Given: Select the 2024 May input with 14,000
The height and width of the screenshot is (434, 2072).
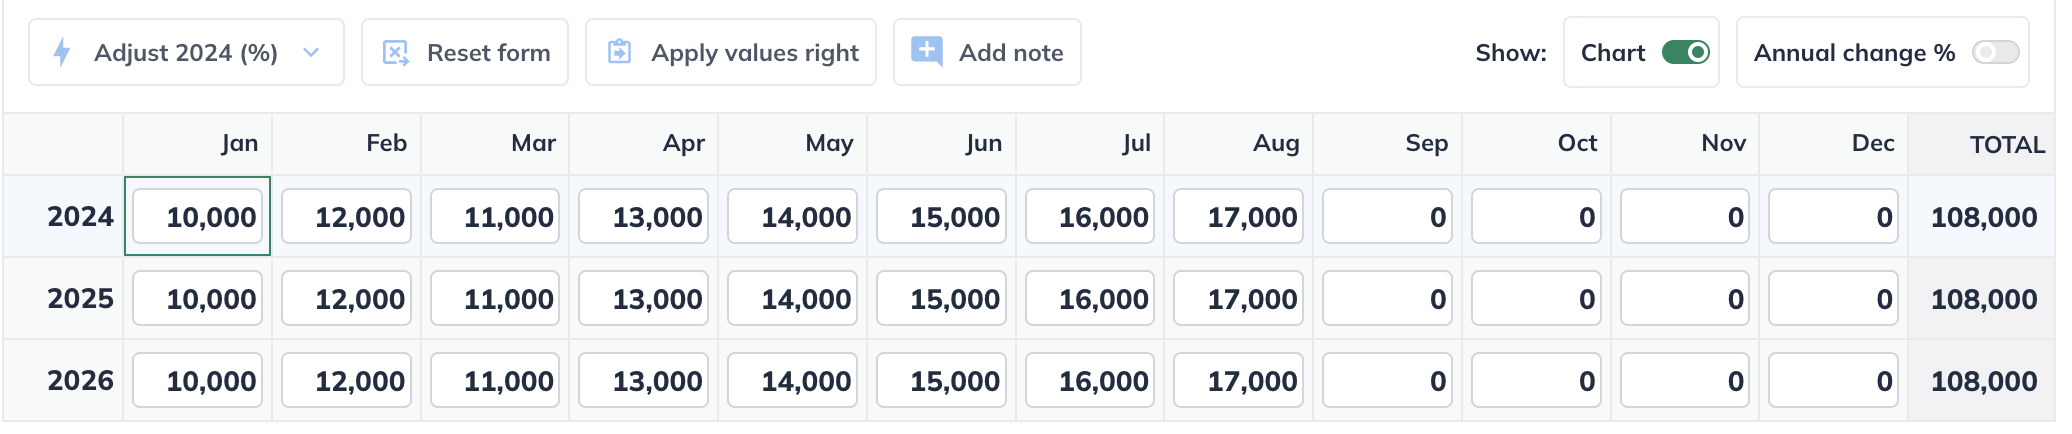Looking at the screenshot, I should coord(792,216).
